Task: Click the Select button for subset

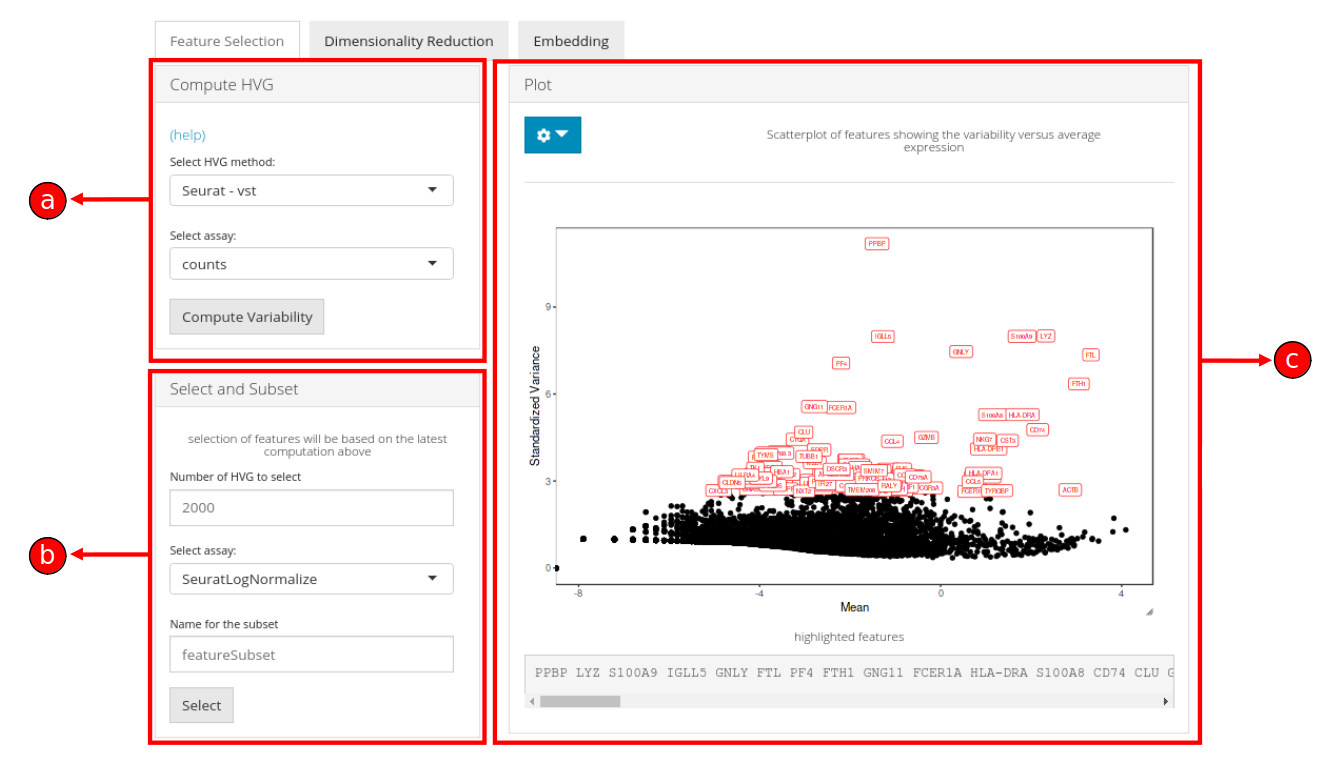Action: click(201, 705)
